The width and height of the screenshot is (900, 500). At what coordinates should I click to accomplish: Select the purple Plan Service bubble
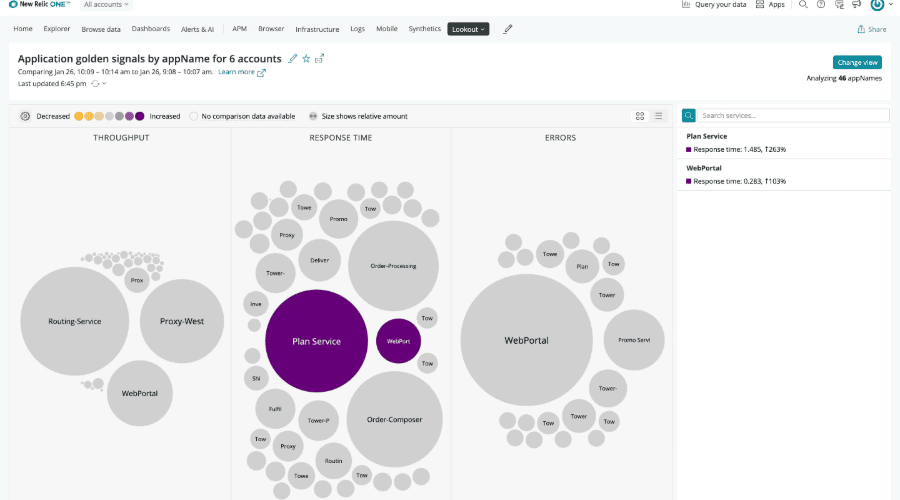click(316, 341)
